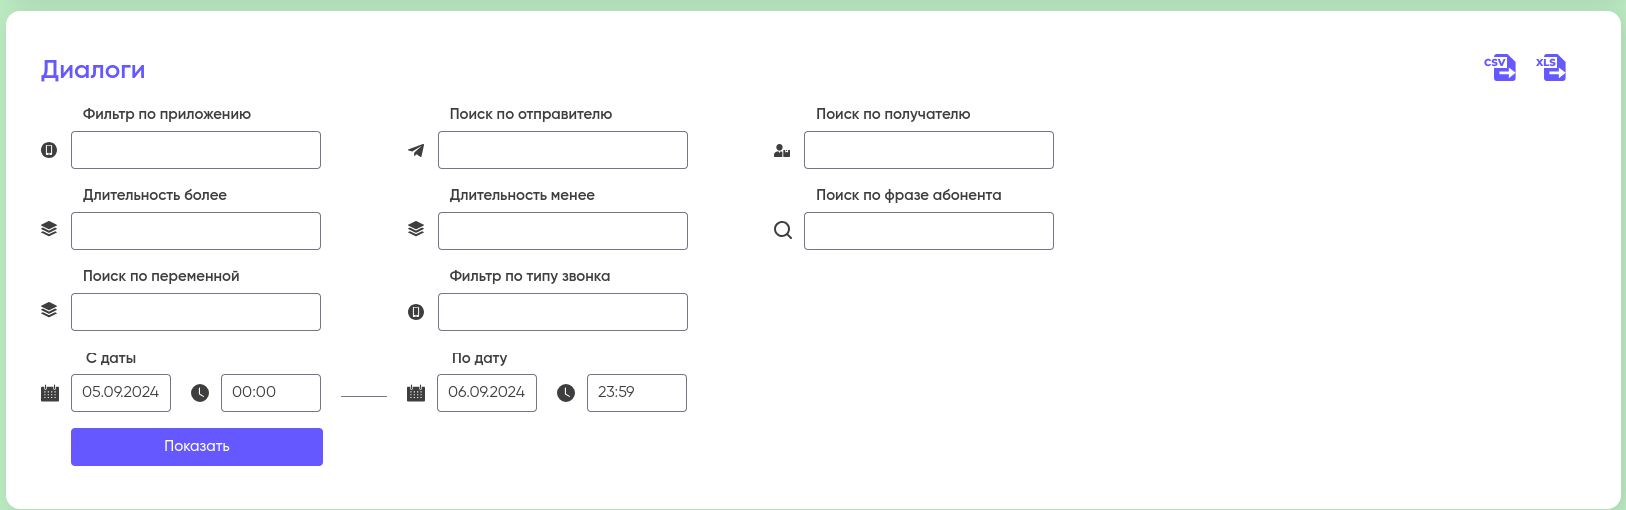
Task: Click the recipient person icon
Action: point(782,151)
